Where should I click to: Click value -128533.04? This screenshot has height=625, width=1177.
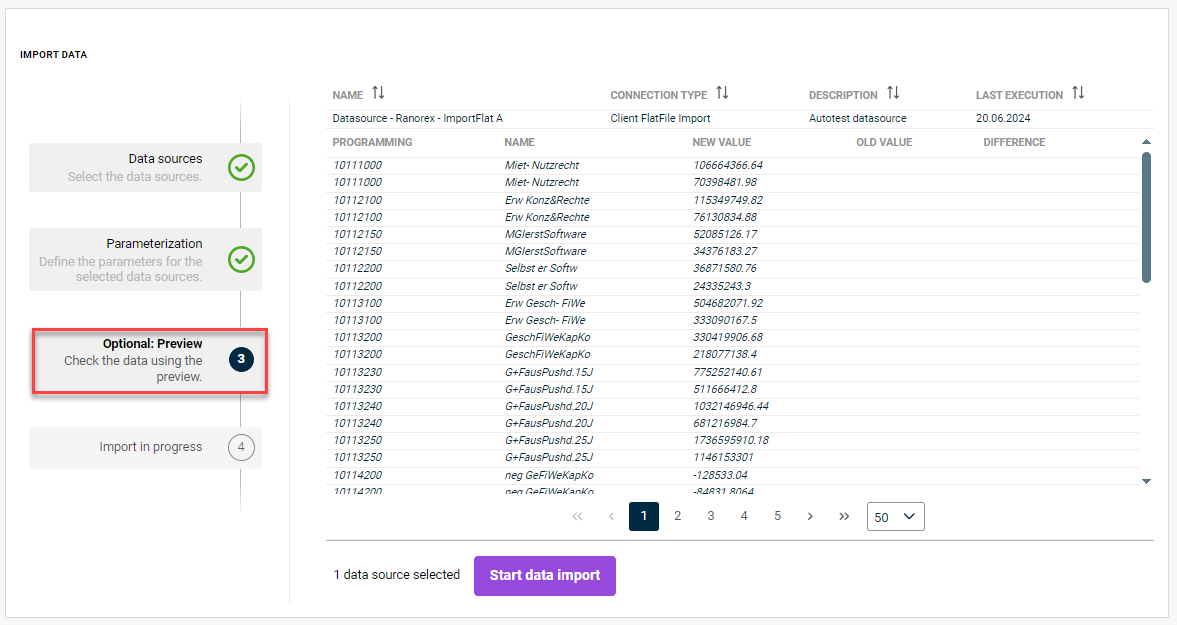[x=721, y=475]
